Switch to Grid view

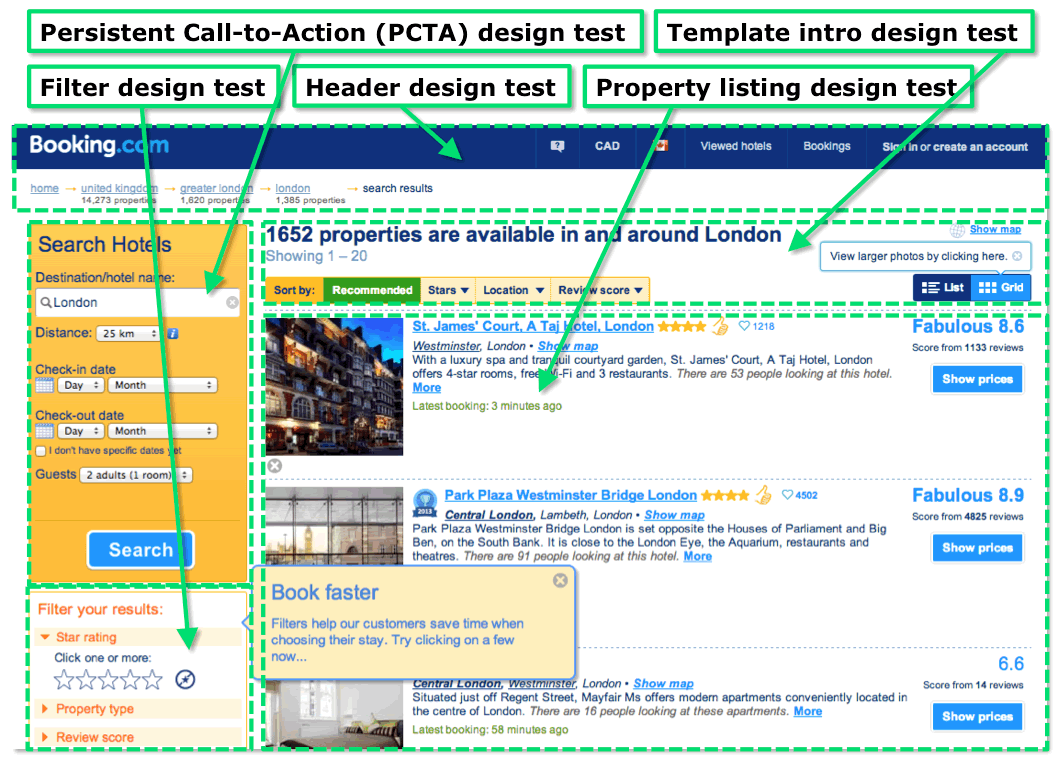coord(1001,287)
